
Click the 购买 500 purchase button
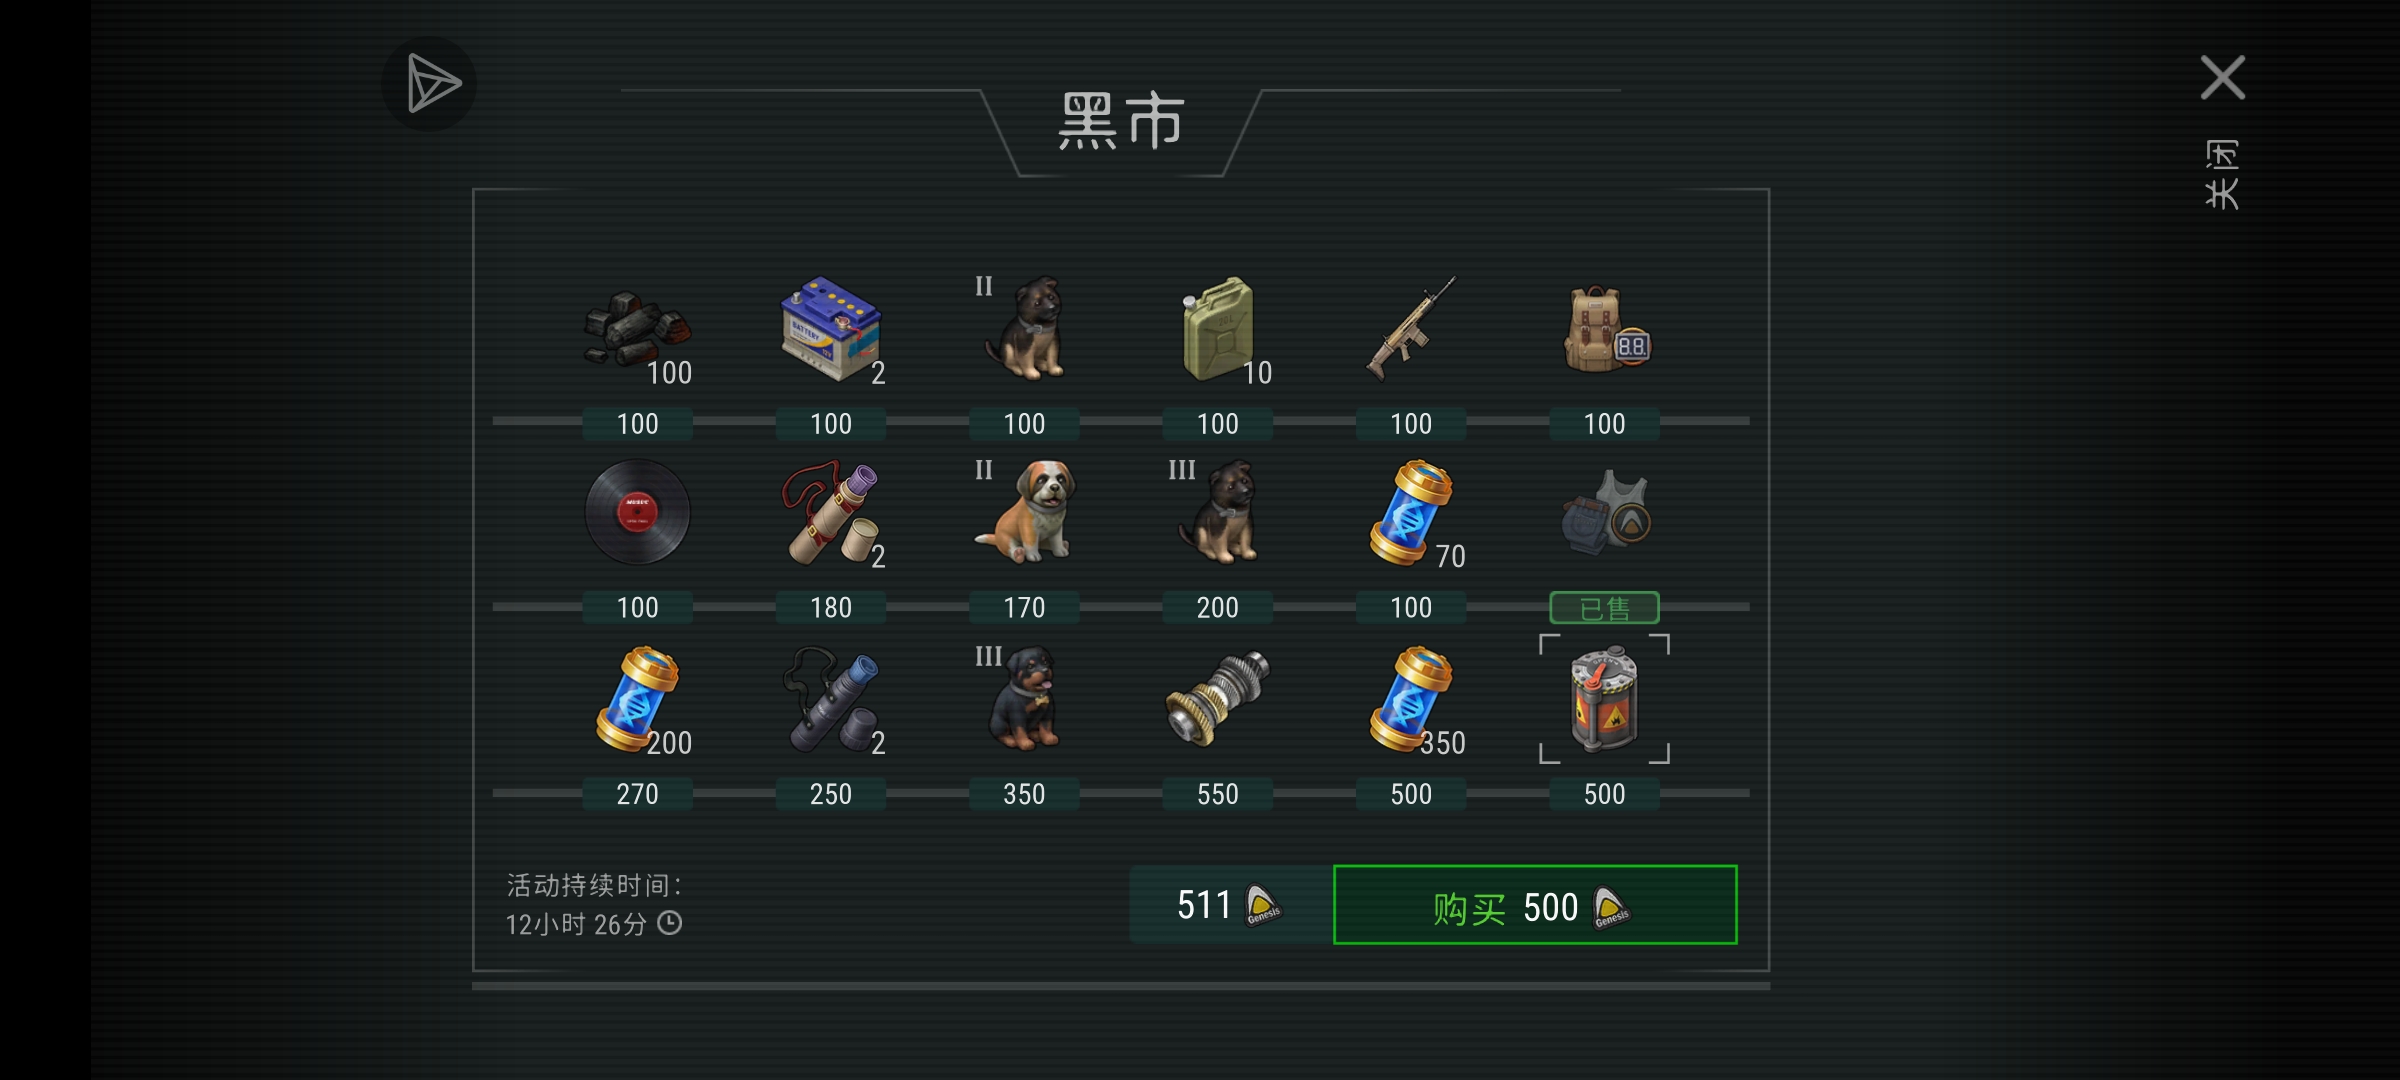point(1535,905)
